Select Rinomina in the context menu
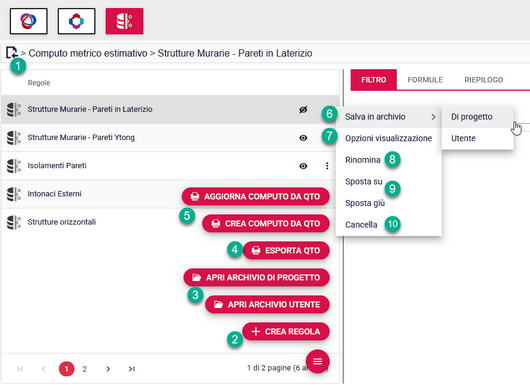530x385 pixels. 389,160
